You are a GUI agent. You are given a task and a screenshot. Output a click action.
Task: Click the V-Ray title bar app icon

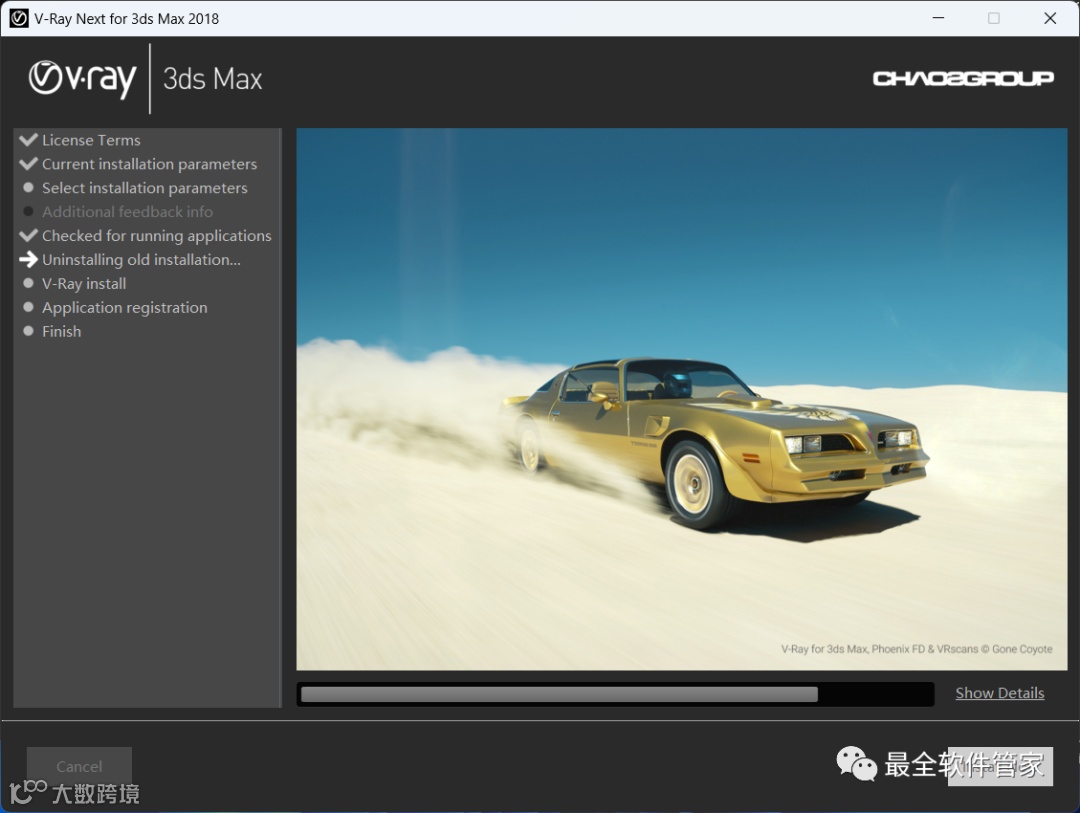[x=19, y=18]
